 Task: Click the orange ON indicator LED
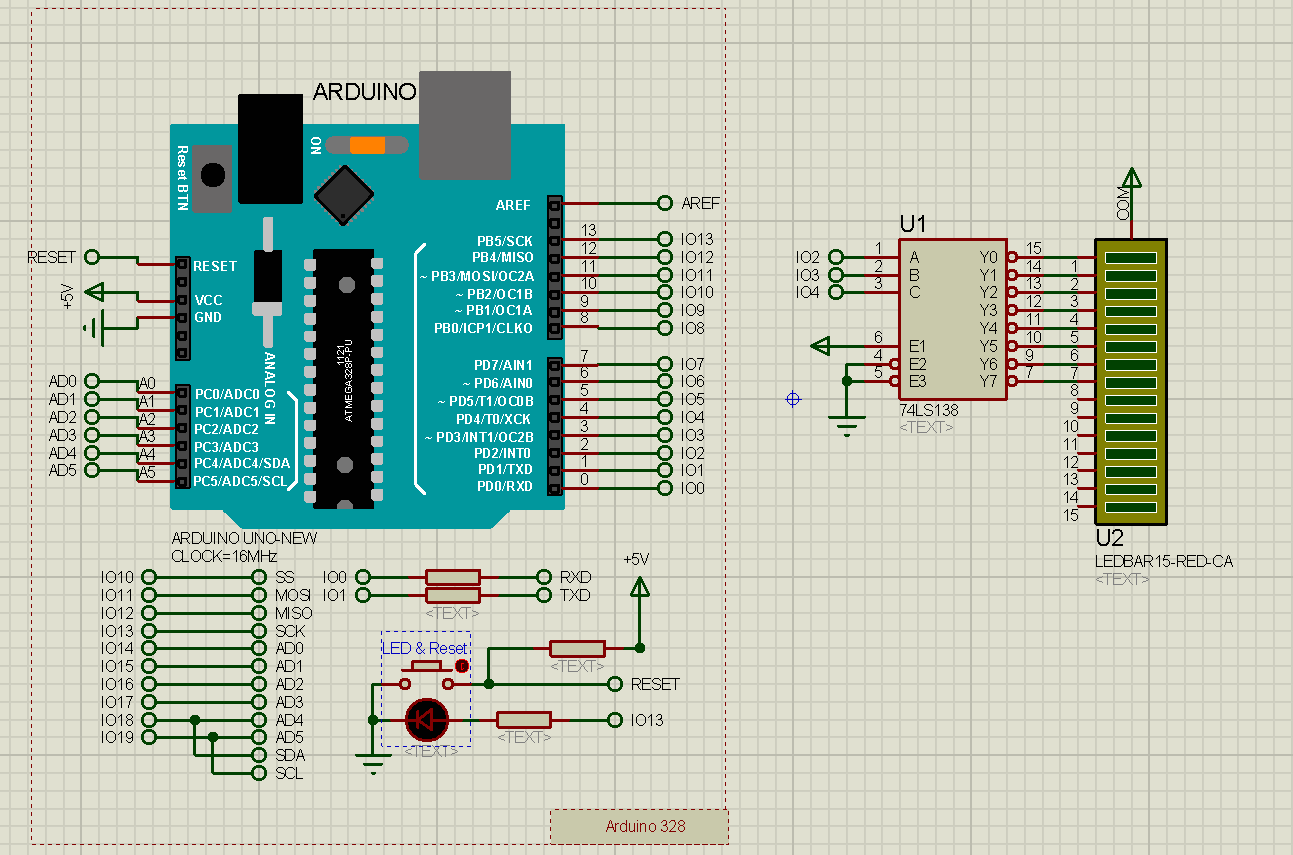point(367,145)
